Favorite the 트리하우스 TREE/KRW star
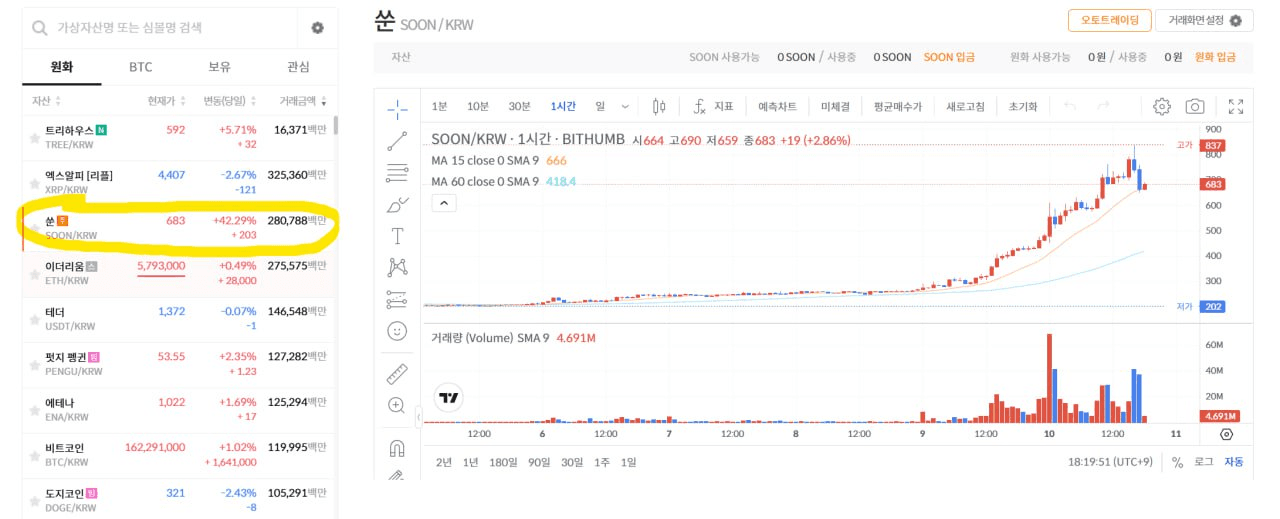This screenshot has width=1280, height=519. 35,138
